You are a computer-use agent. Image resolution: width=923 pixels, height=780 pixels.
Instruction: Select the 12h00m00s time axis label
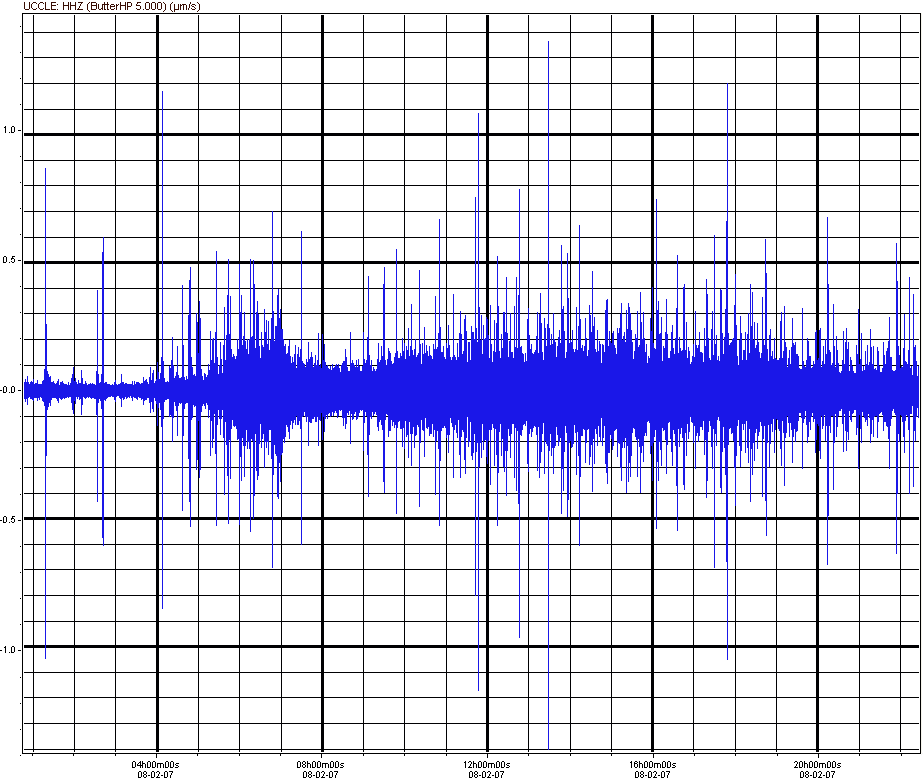(x=487, y=764)
